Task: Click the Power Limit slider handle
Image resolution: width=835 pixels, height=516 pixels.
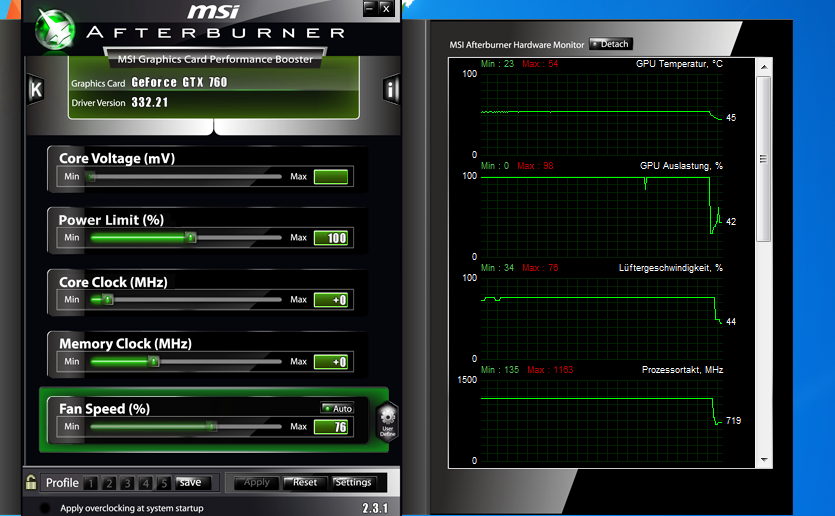Action: pos(190,237)
